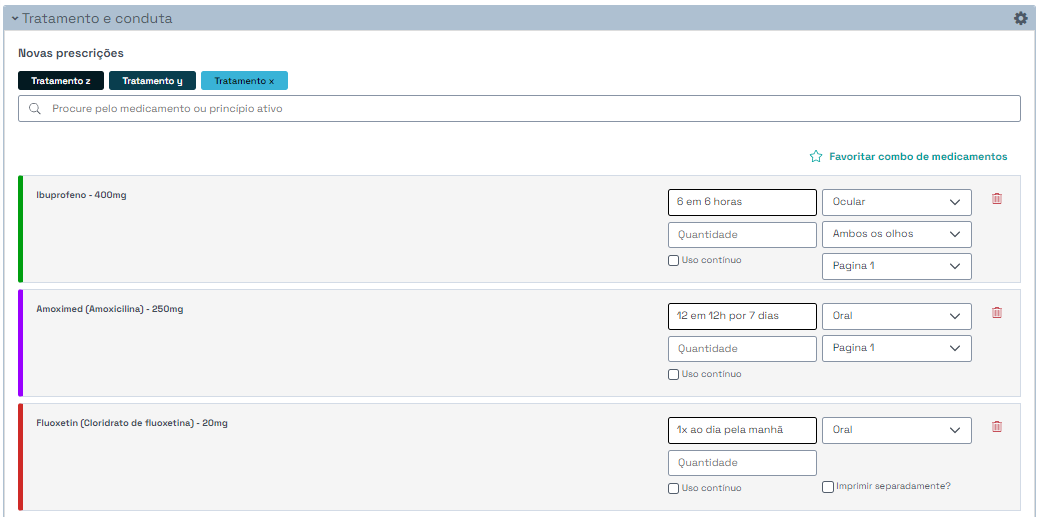The height and width of the screenshot is (517, 1041).
Task: Open the settings gear in Tratamento e conduta
Action: [x=1020, y=18]
